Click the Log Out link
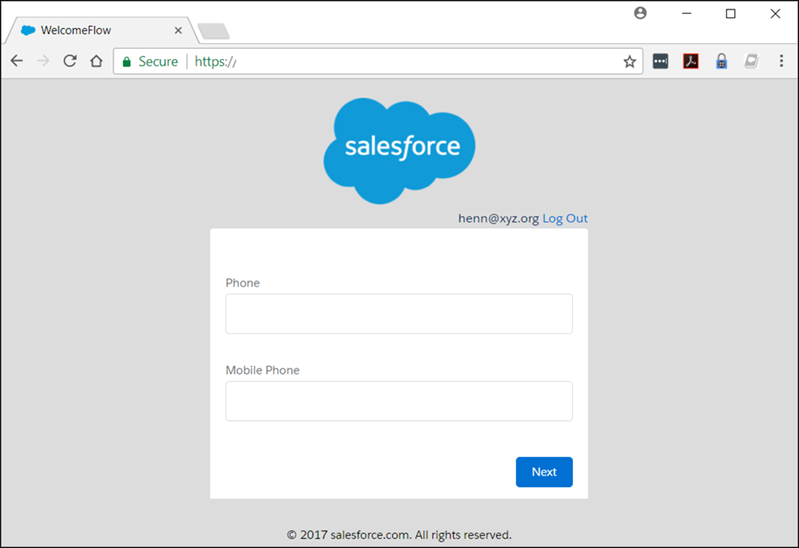This screenshot has height=548, width=799. click(565, 218)
